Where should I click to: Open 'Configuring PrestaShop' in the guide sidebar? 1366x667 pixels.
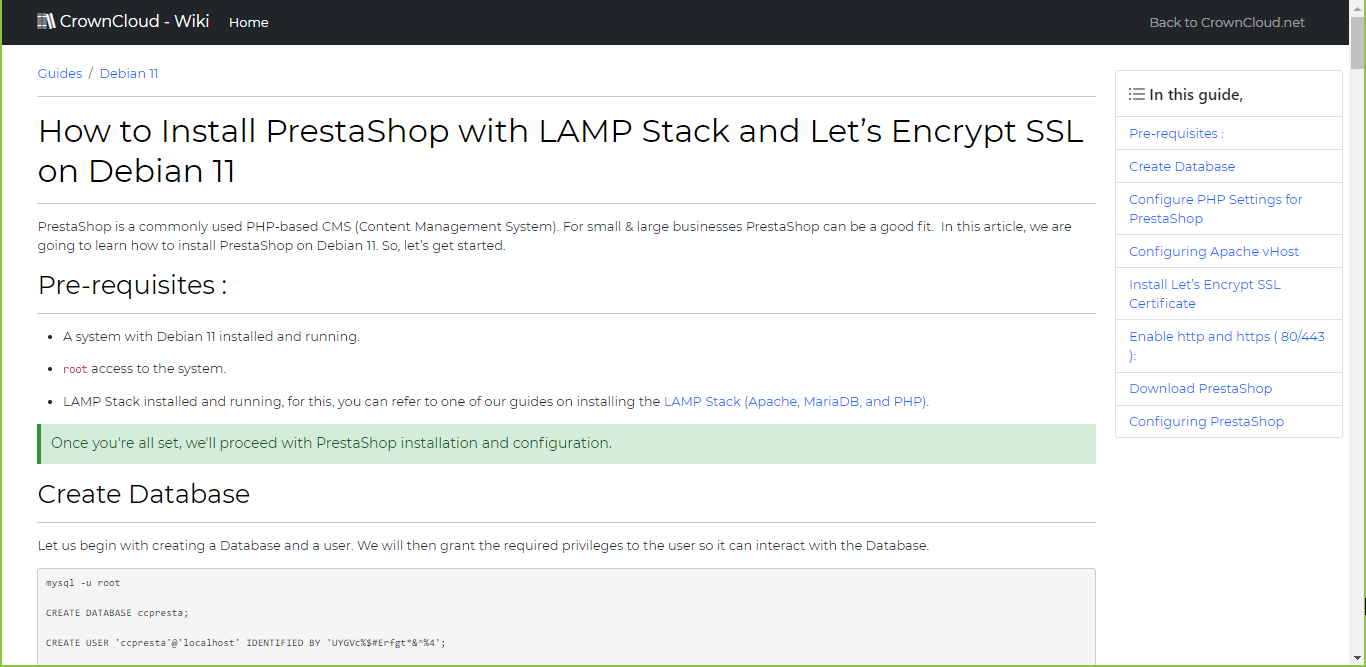(x=1206, y=421)
